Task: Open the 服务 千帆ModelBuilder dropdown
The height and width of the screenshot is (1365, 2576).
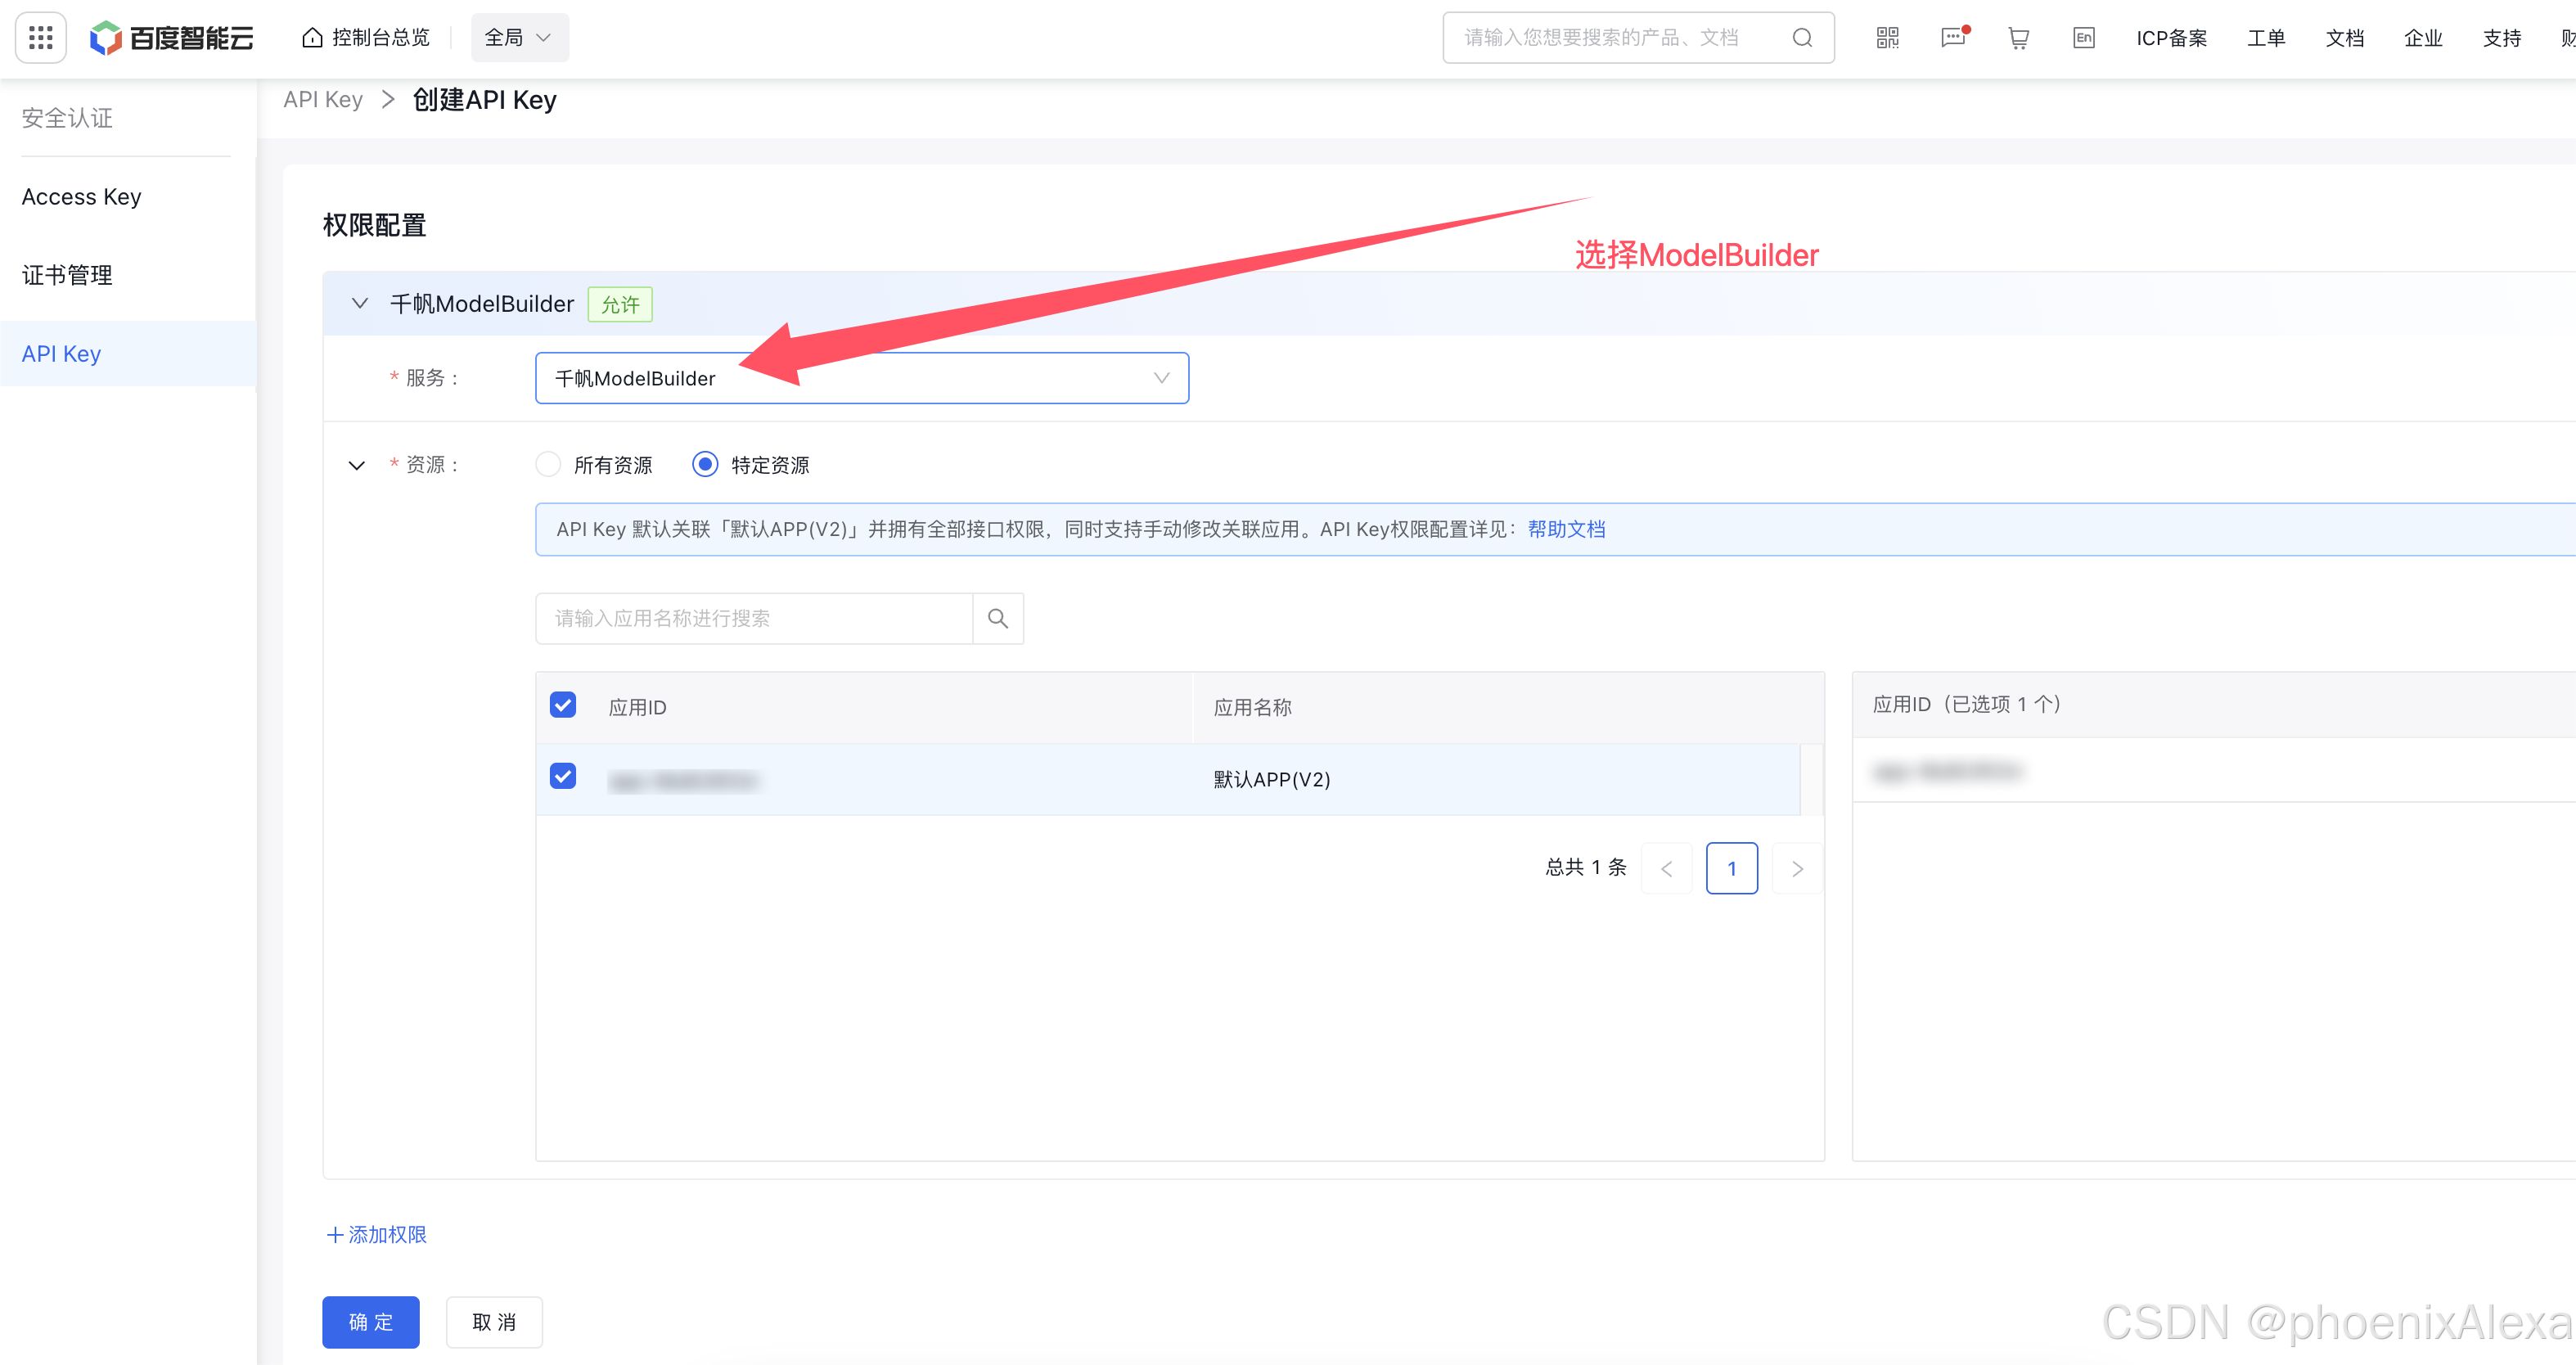Action: [862, 378]
